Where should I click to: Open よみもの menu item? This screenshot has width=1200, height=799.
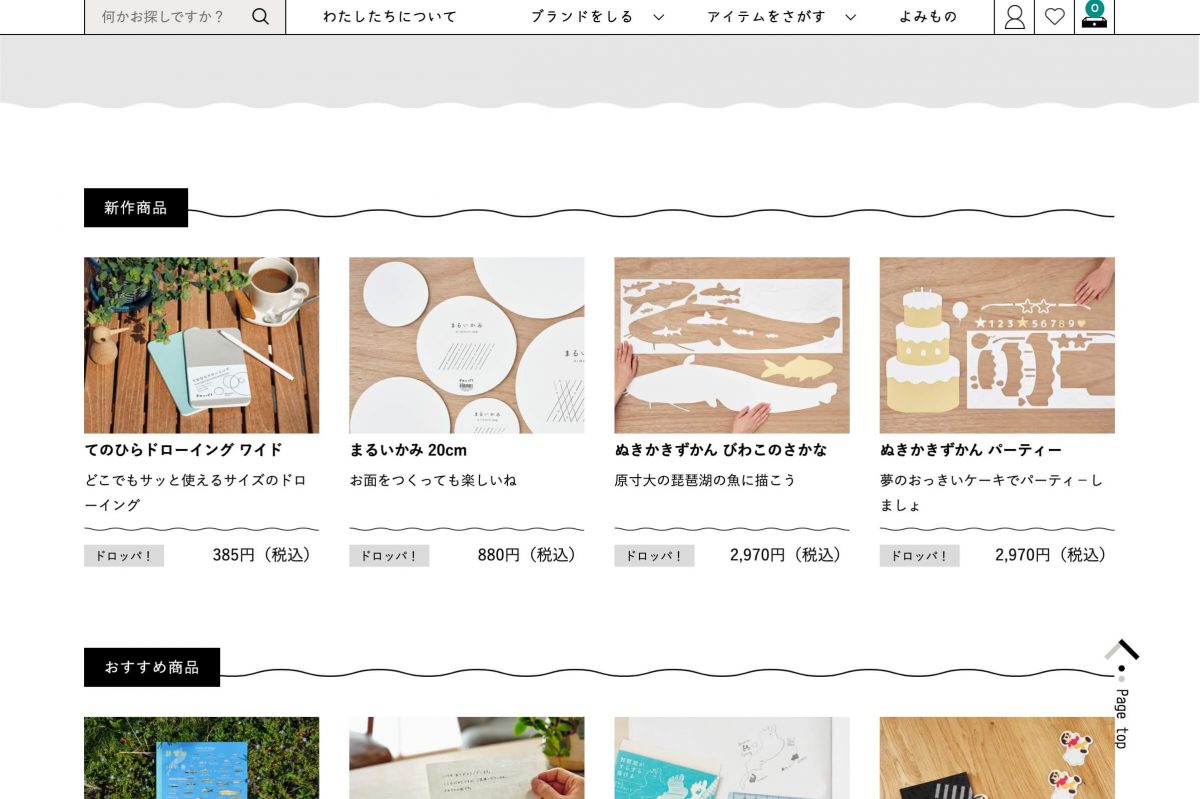tap(928, 16)
